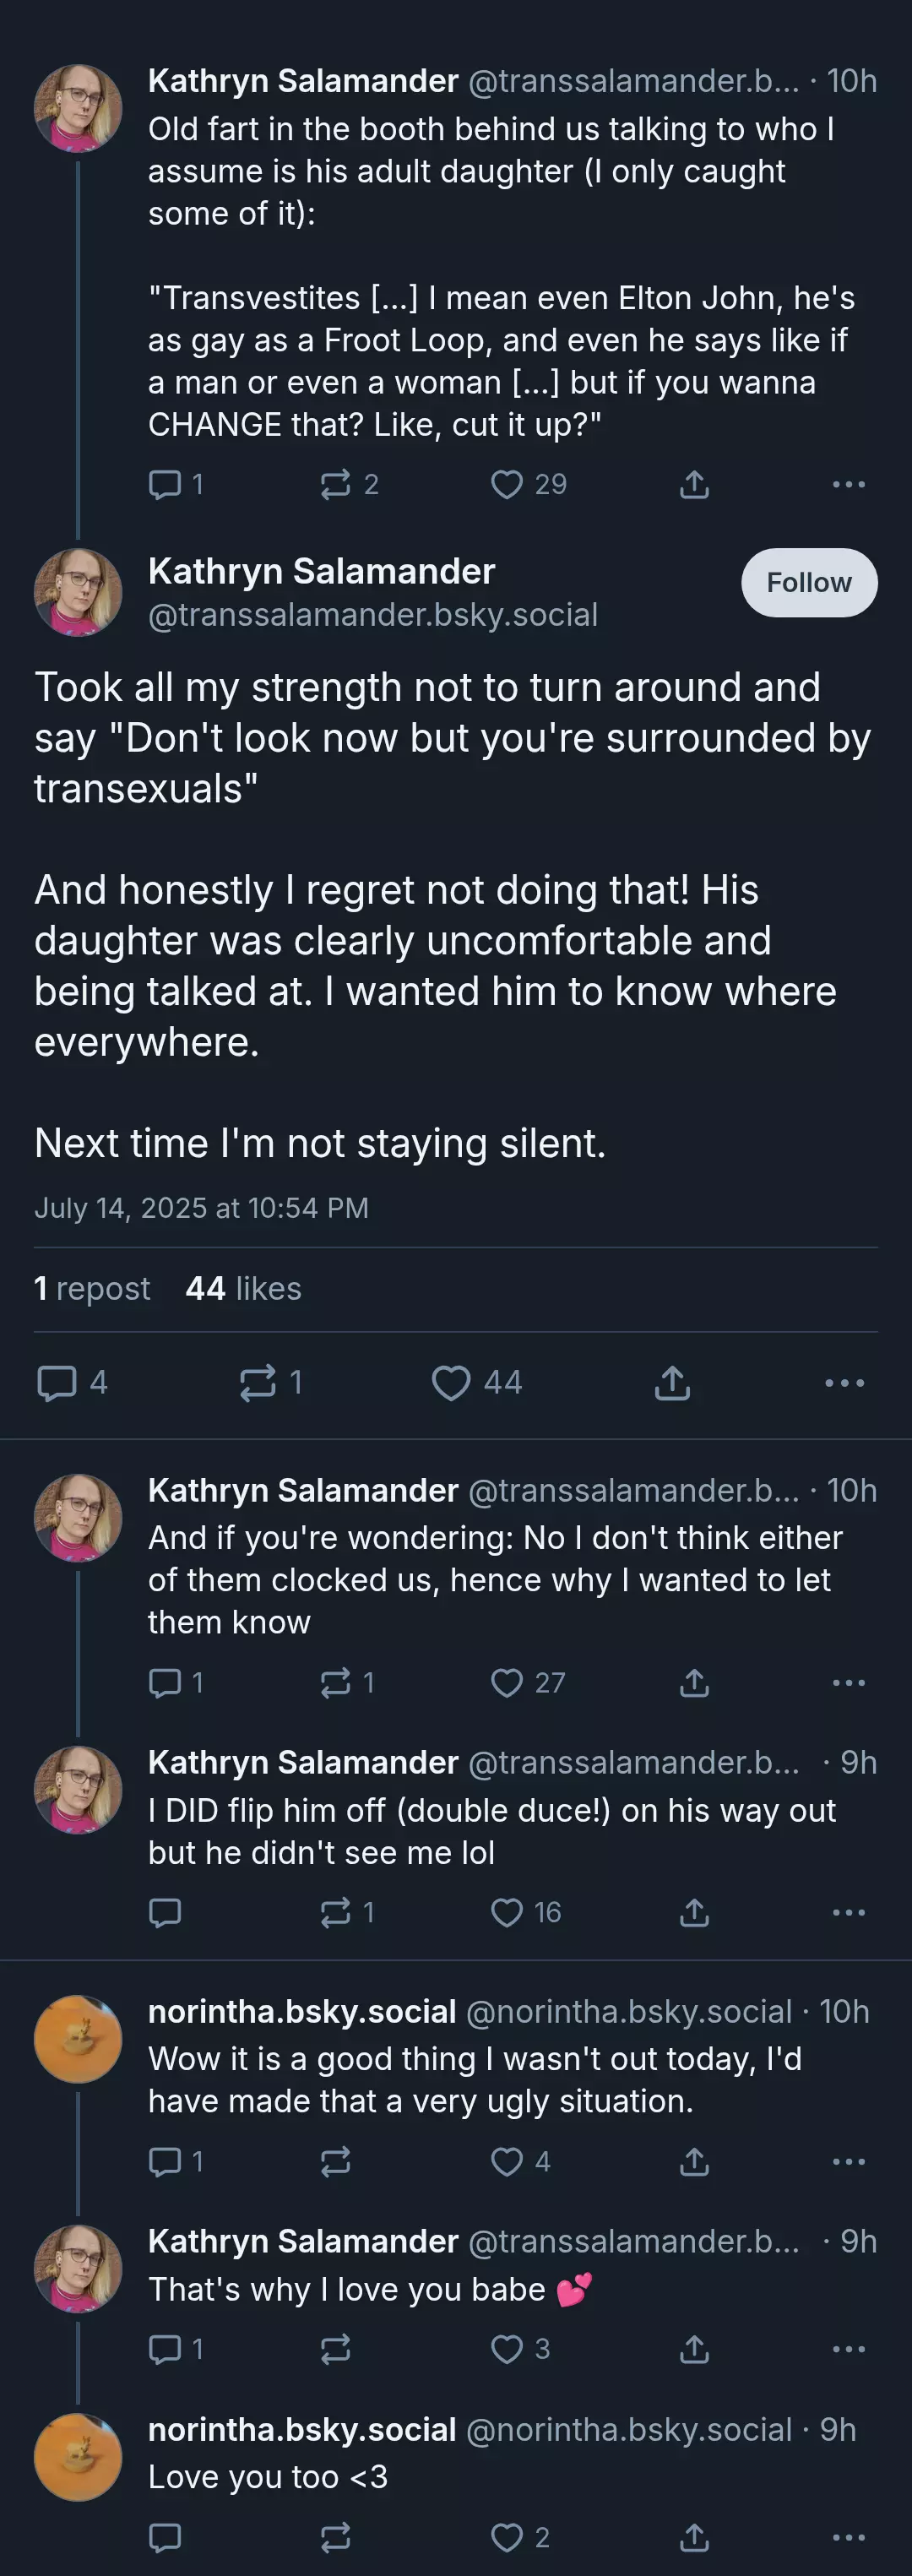Open more options on the top post
The image size is (912, 2576).
[849, 485]
